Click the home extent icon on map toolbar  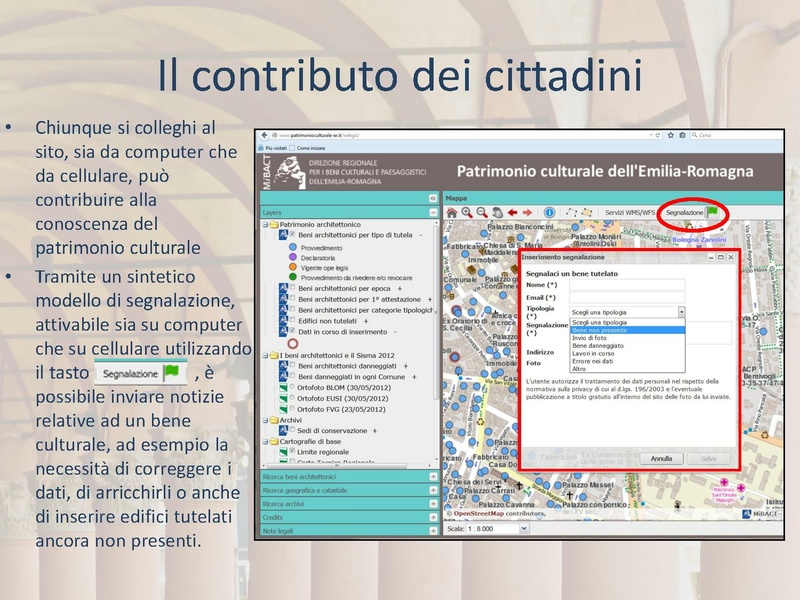click(453, 212)
